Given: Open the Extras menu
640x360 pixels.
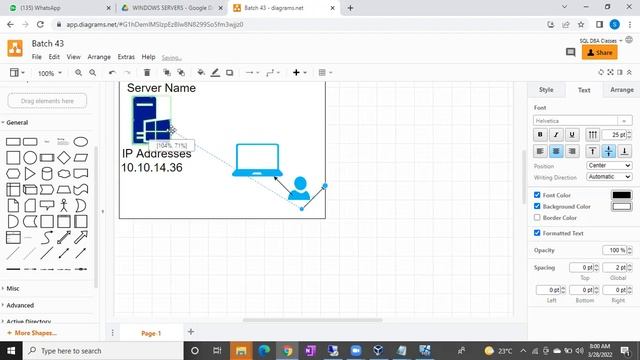Looking at the screenshot, I should click(126, 57).
